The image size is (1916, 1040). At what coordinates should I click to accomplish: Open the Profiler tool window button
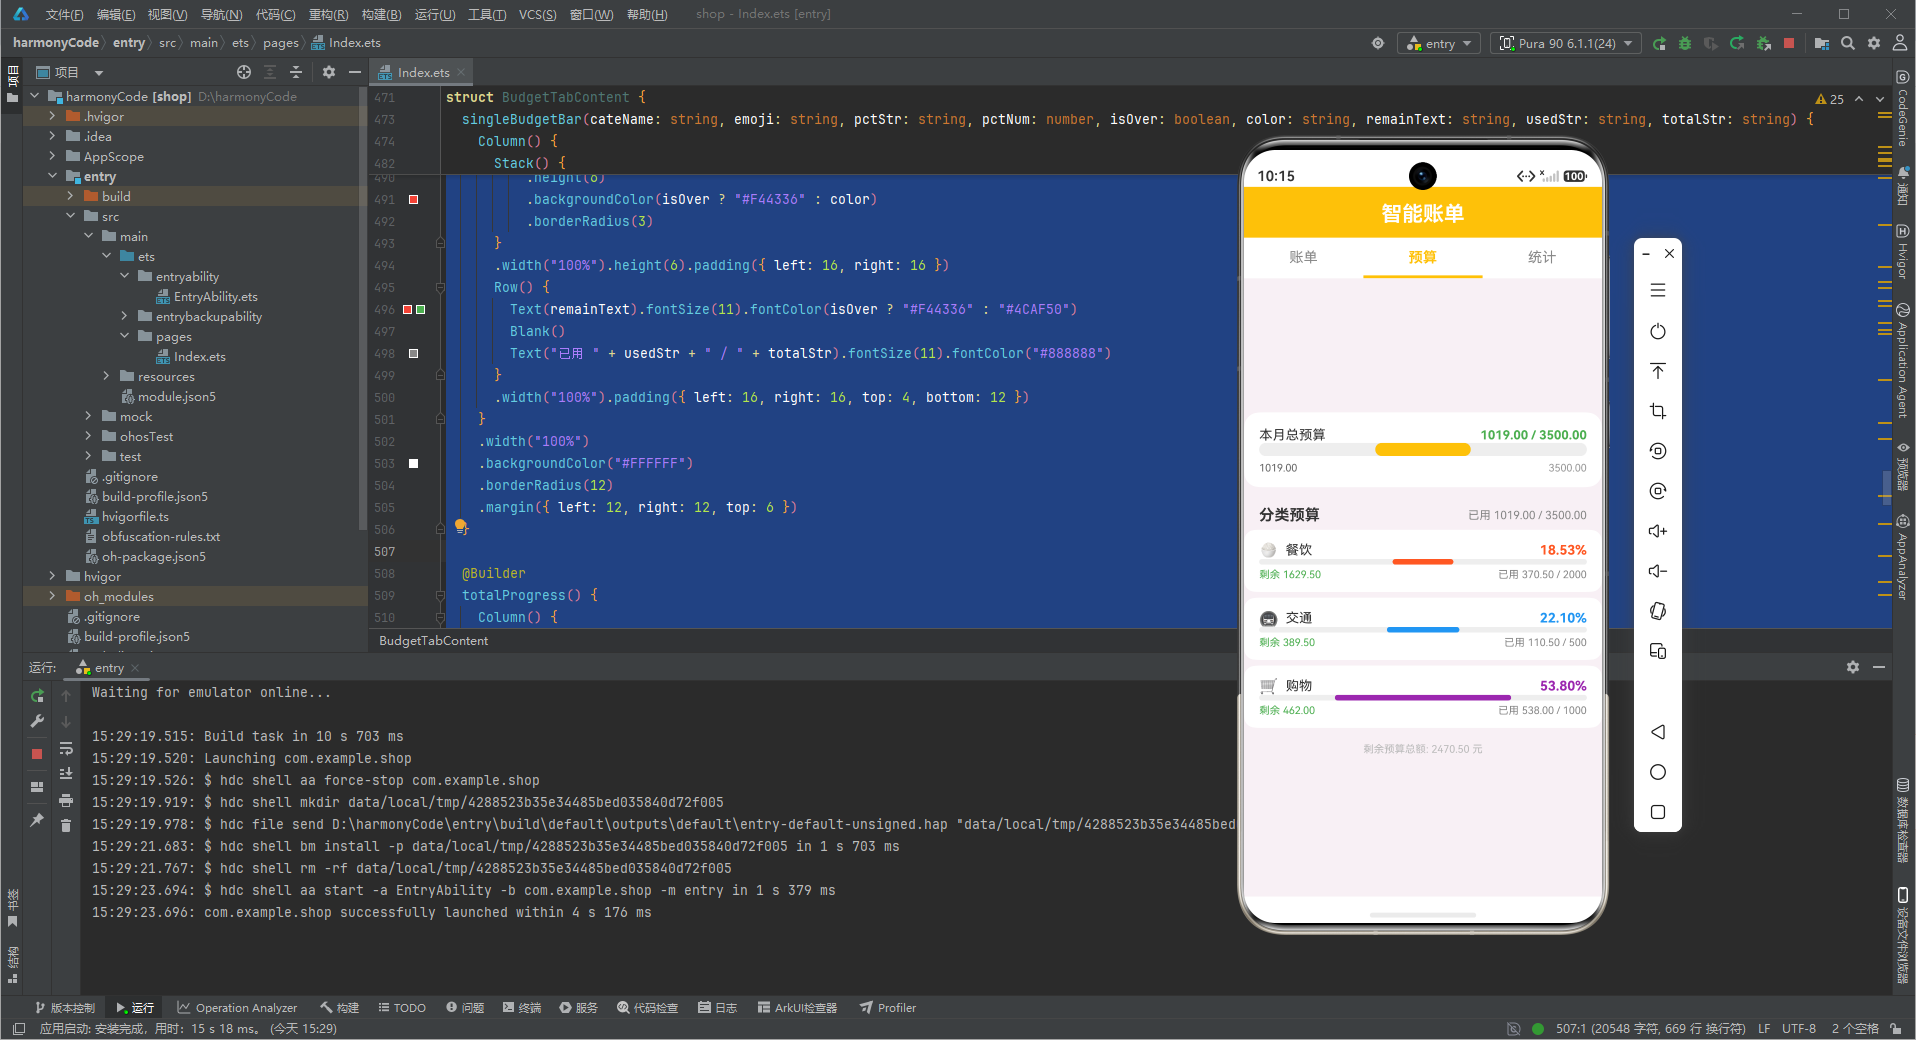pos(888,1007)
